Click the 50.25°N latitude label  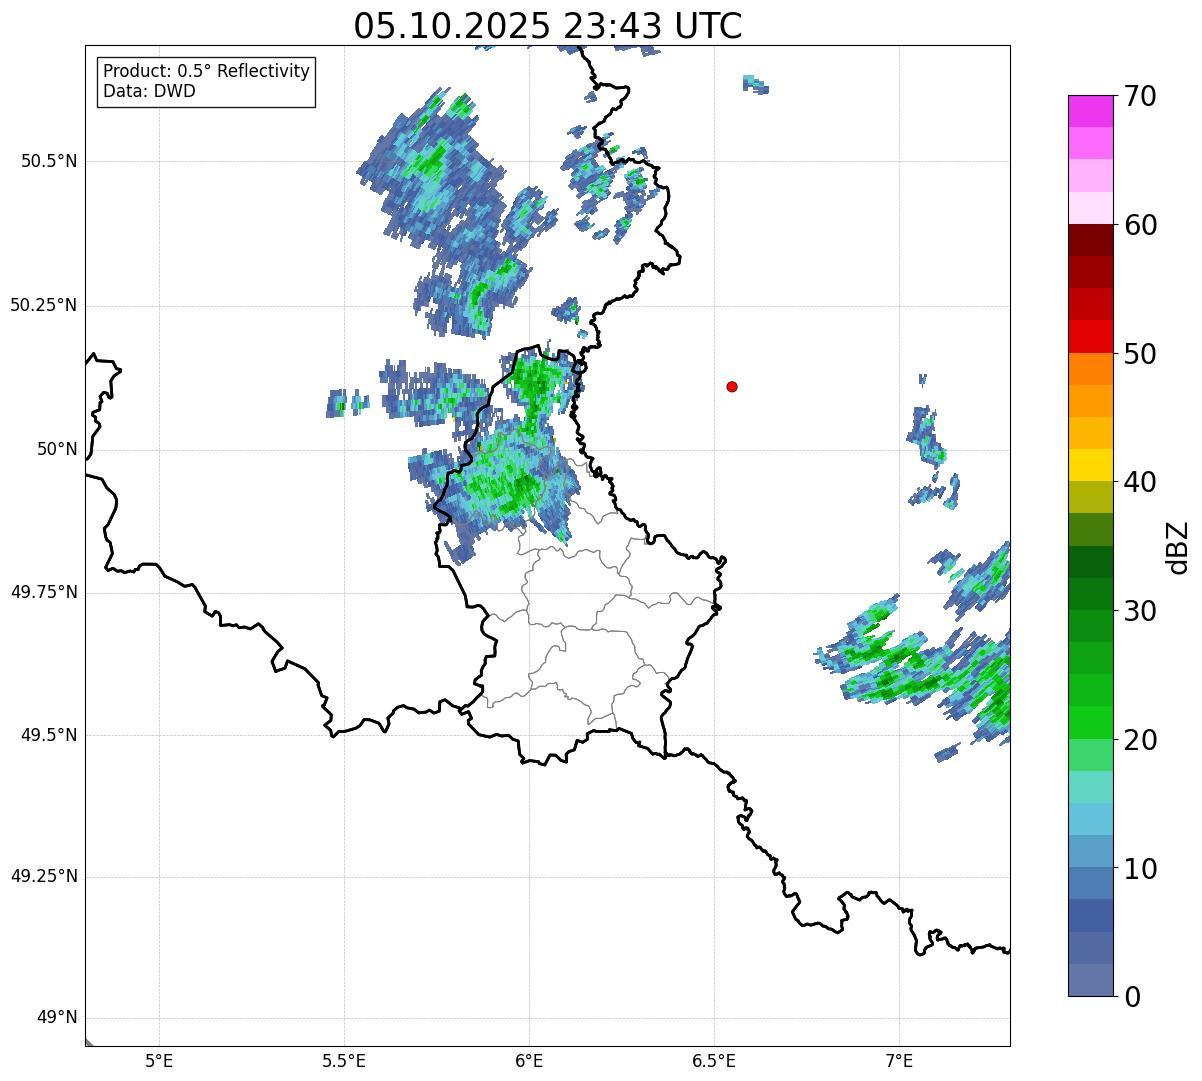(43, 305)
